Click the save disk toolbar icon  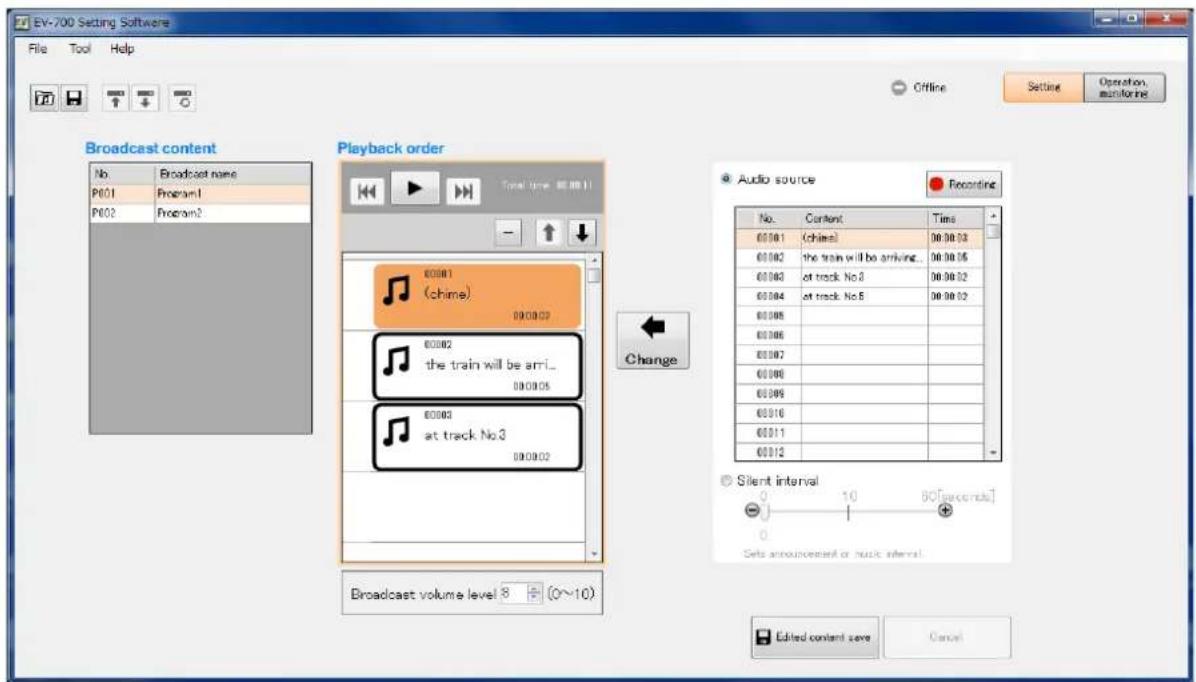(x=73, y=98)
